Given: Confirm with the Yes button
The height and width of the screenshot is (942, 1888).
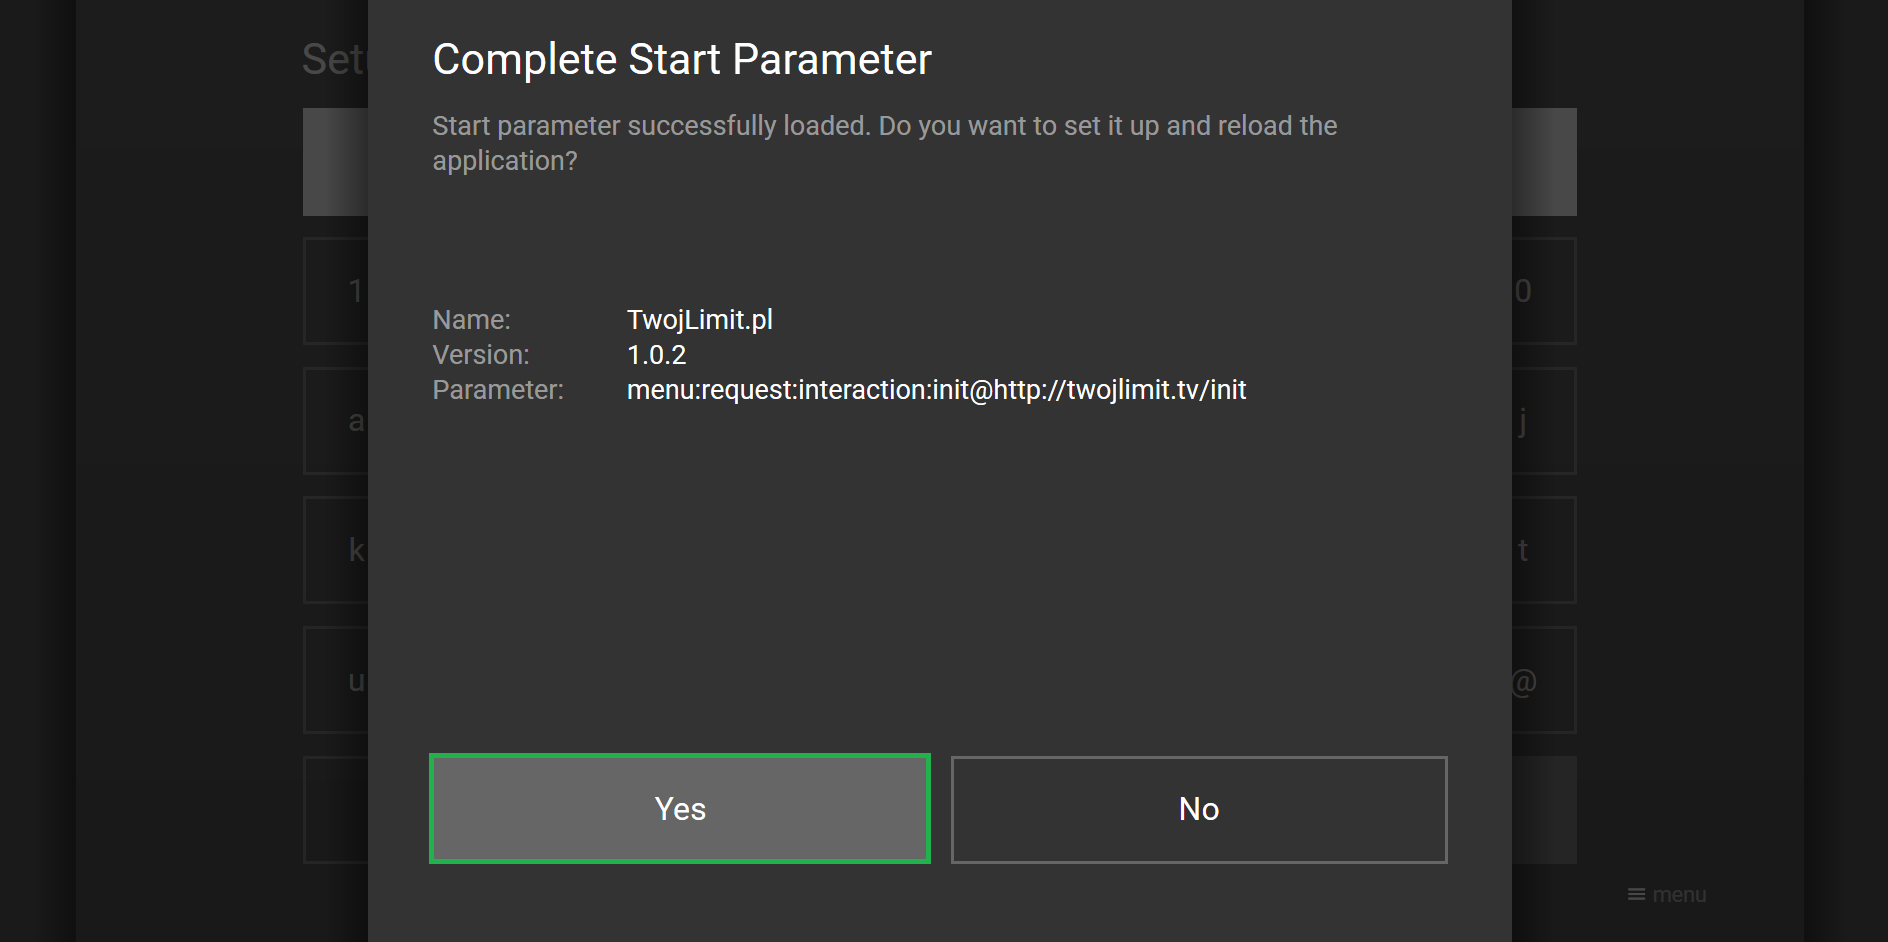Looking at the screenshot, I should 680,808.
